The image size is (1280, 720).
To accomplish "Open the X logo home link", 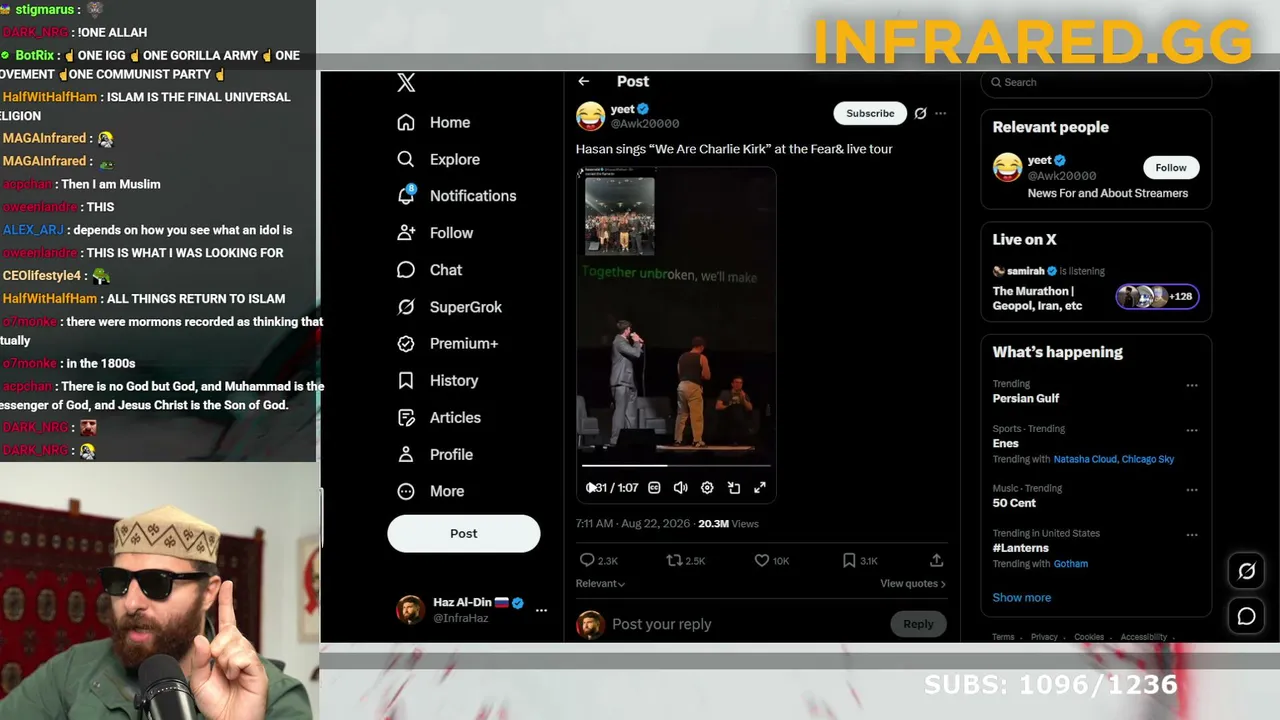I will point(406,83).
